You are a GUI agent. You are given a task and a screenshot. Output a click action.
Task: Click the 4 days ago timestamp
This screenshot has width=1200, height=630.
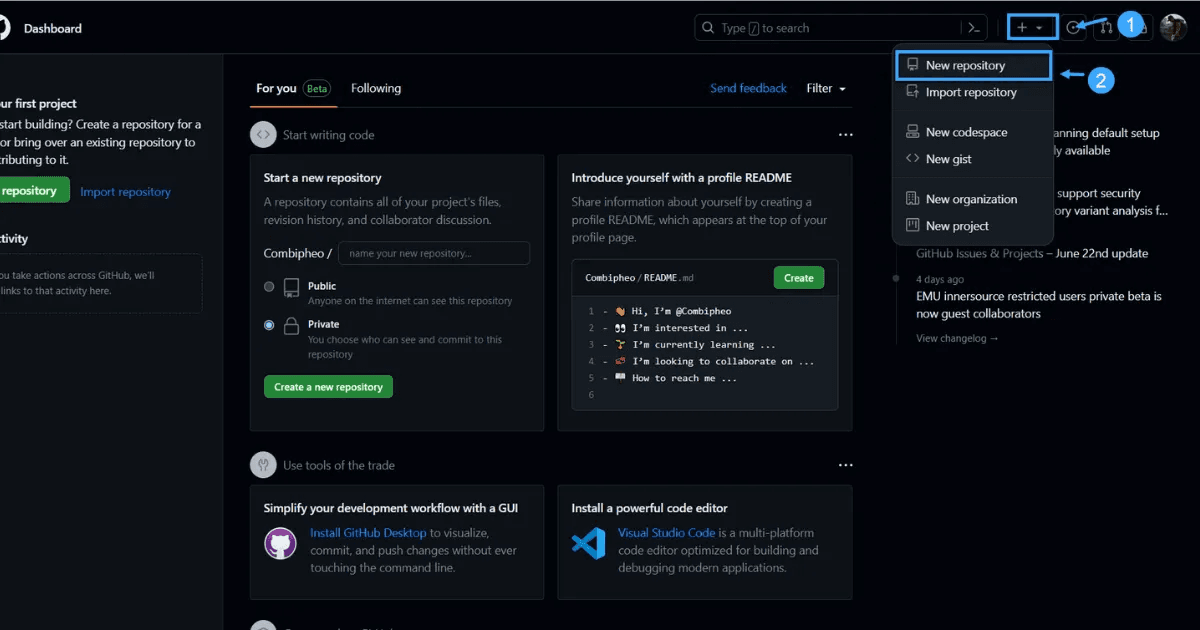pyautogui.click(x=940, y=279)
